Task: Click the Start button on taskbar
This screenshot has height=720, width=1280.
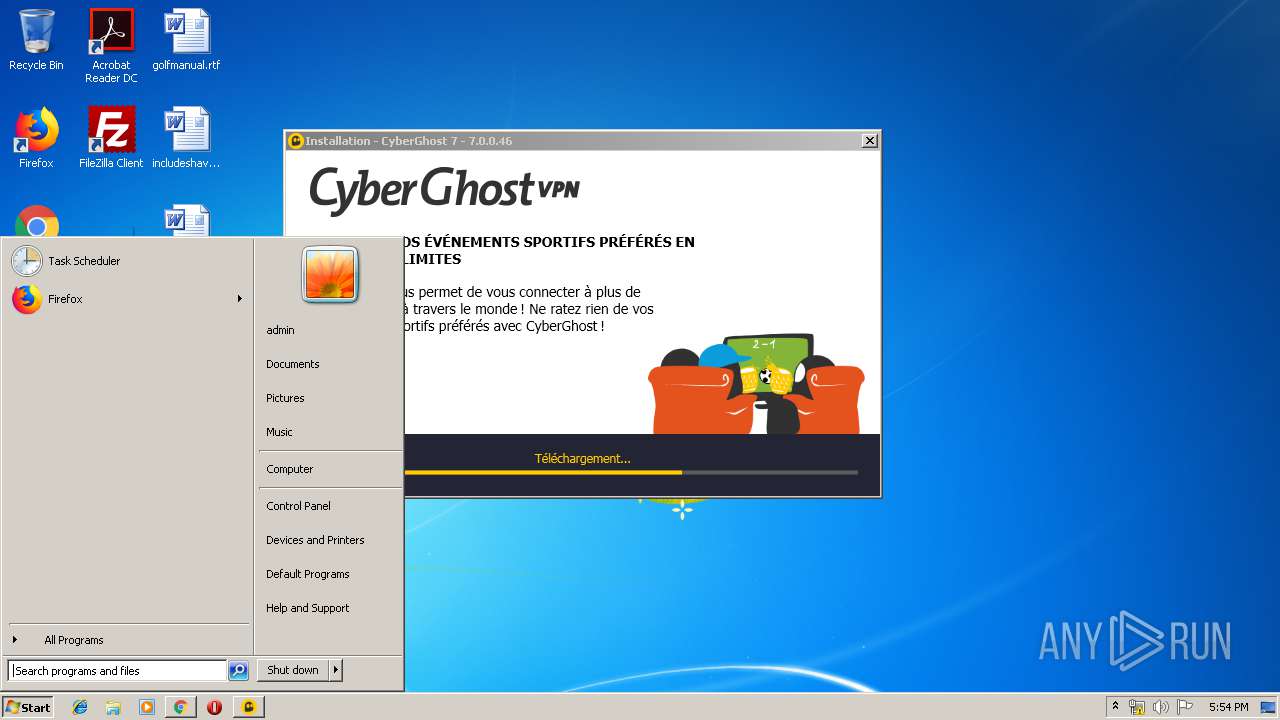Action: coord(28,707)
